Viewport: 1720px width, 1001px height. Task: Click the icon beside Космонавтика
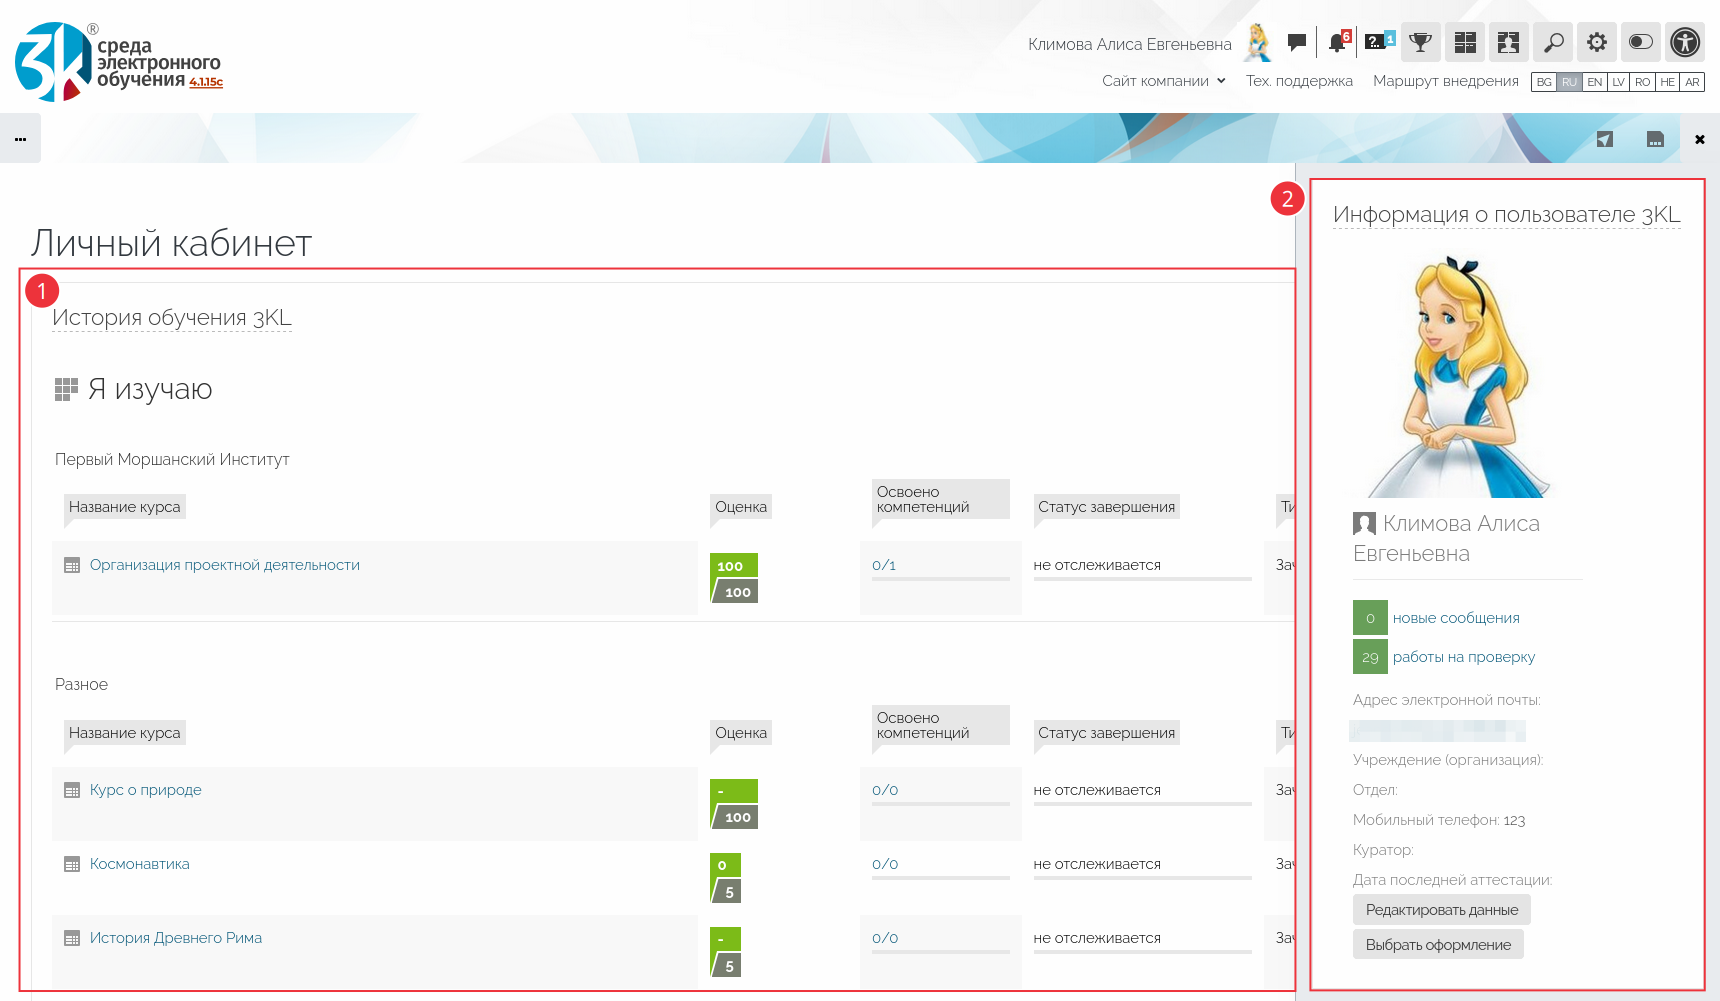(72, 865)
